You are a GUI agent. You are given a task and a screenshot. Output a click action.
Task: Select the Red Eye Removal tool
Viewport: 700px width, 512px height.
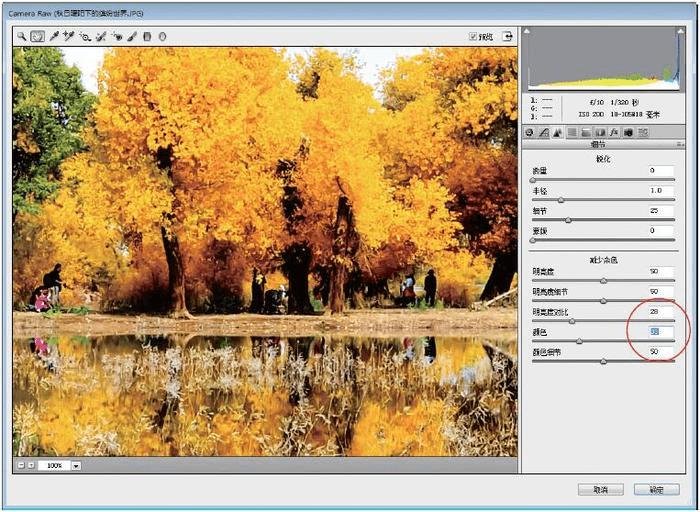click(117, 37)
